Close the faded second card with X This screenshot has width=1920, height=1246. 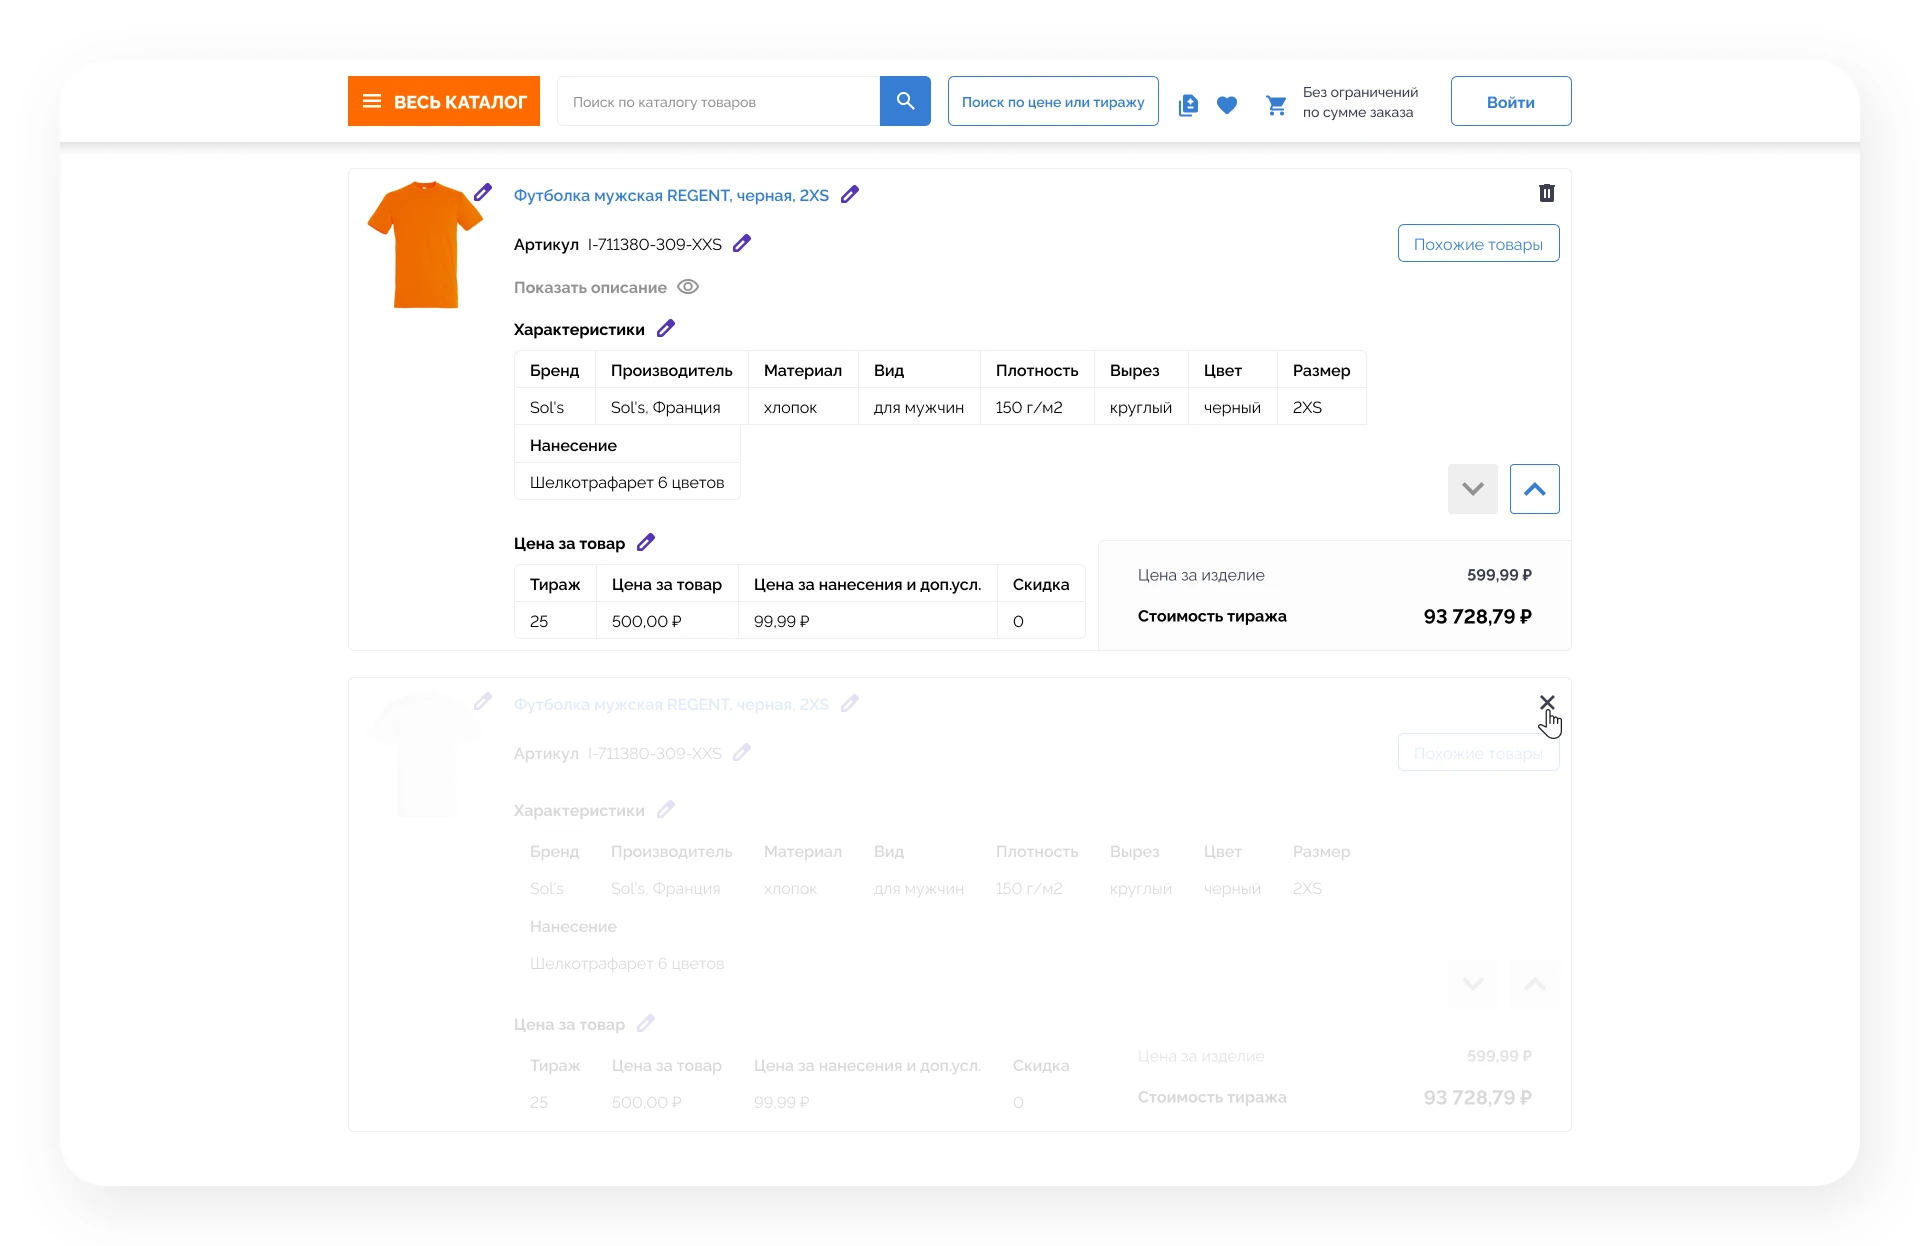click(1547, 703)
